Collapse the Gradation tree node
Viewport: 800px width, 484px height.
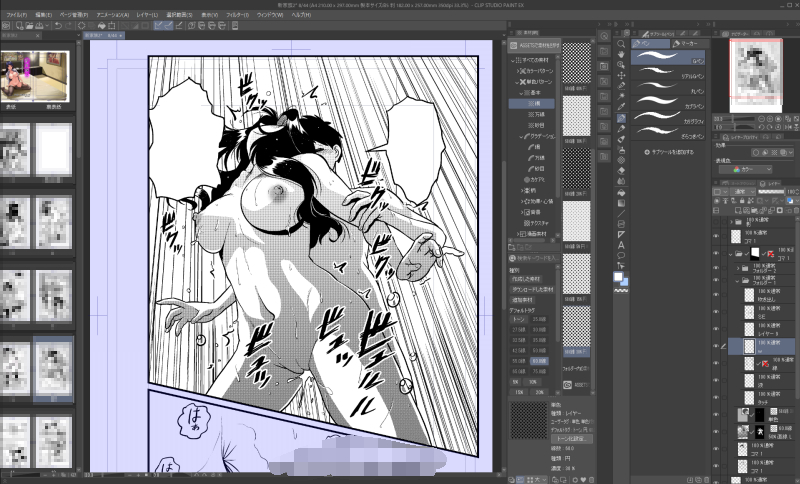pos(521,136)
